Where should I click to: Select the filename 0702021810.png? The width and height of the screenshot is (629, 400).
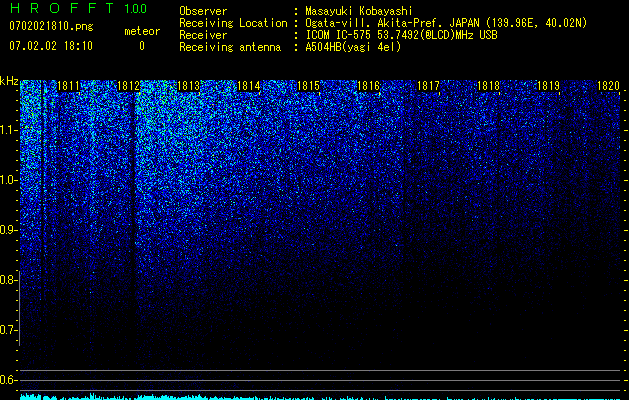pyautogui.click(x=51, y=27)
